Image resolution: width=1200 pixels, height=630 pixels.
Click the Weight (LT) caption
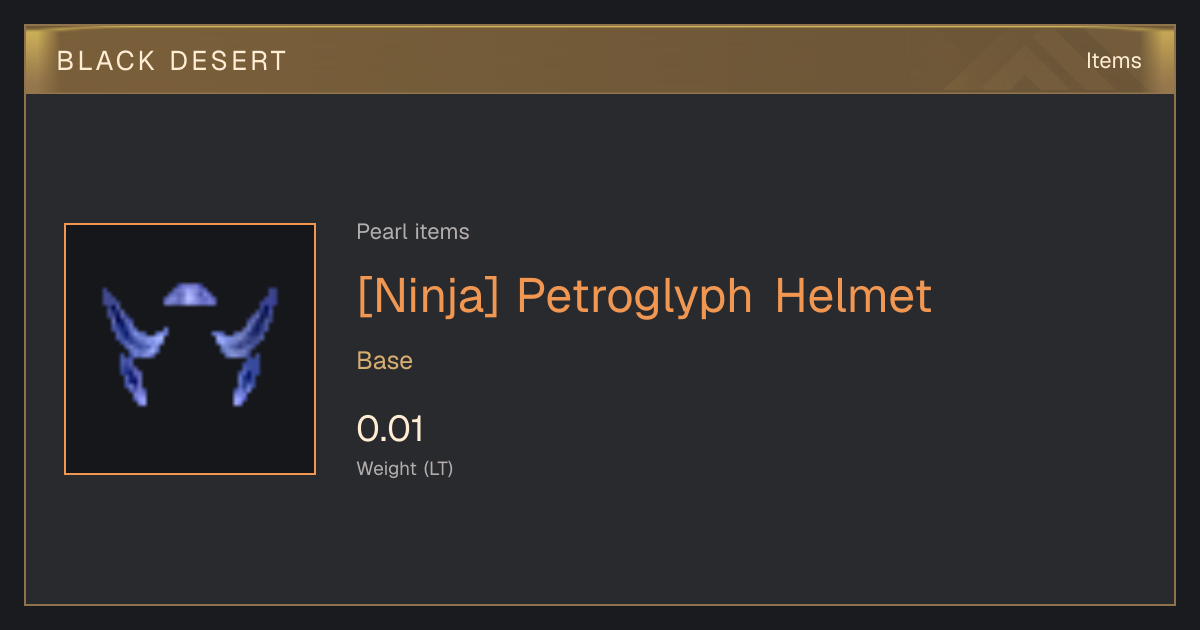pyautogui.click(x=405, y=469)
